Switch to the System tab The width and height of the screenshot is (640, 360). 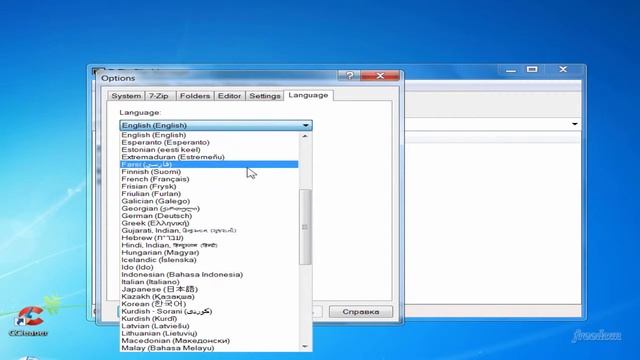pyautogui.click(x=126, y=96)
